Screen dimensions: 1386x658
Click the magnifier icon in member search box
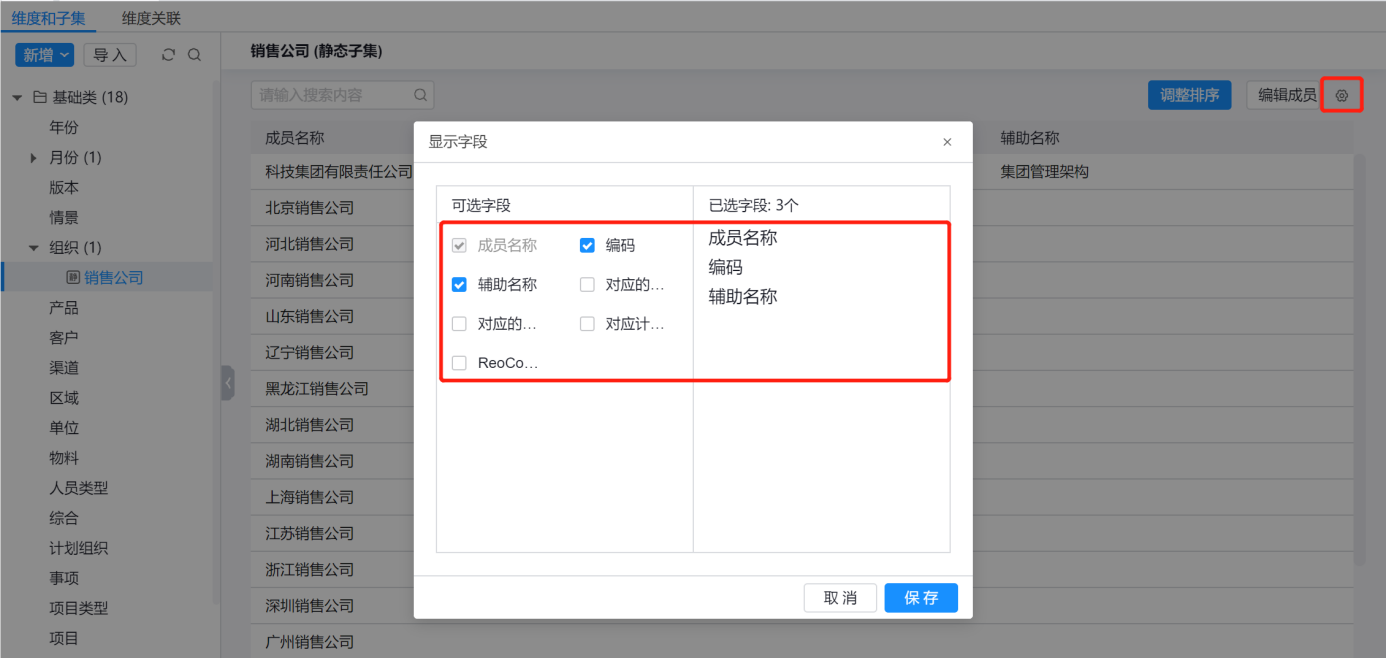tap(420, 96)
